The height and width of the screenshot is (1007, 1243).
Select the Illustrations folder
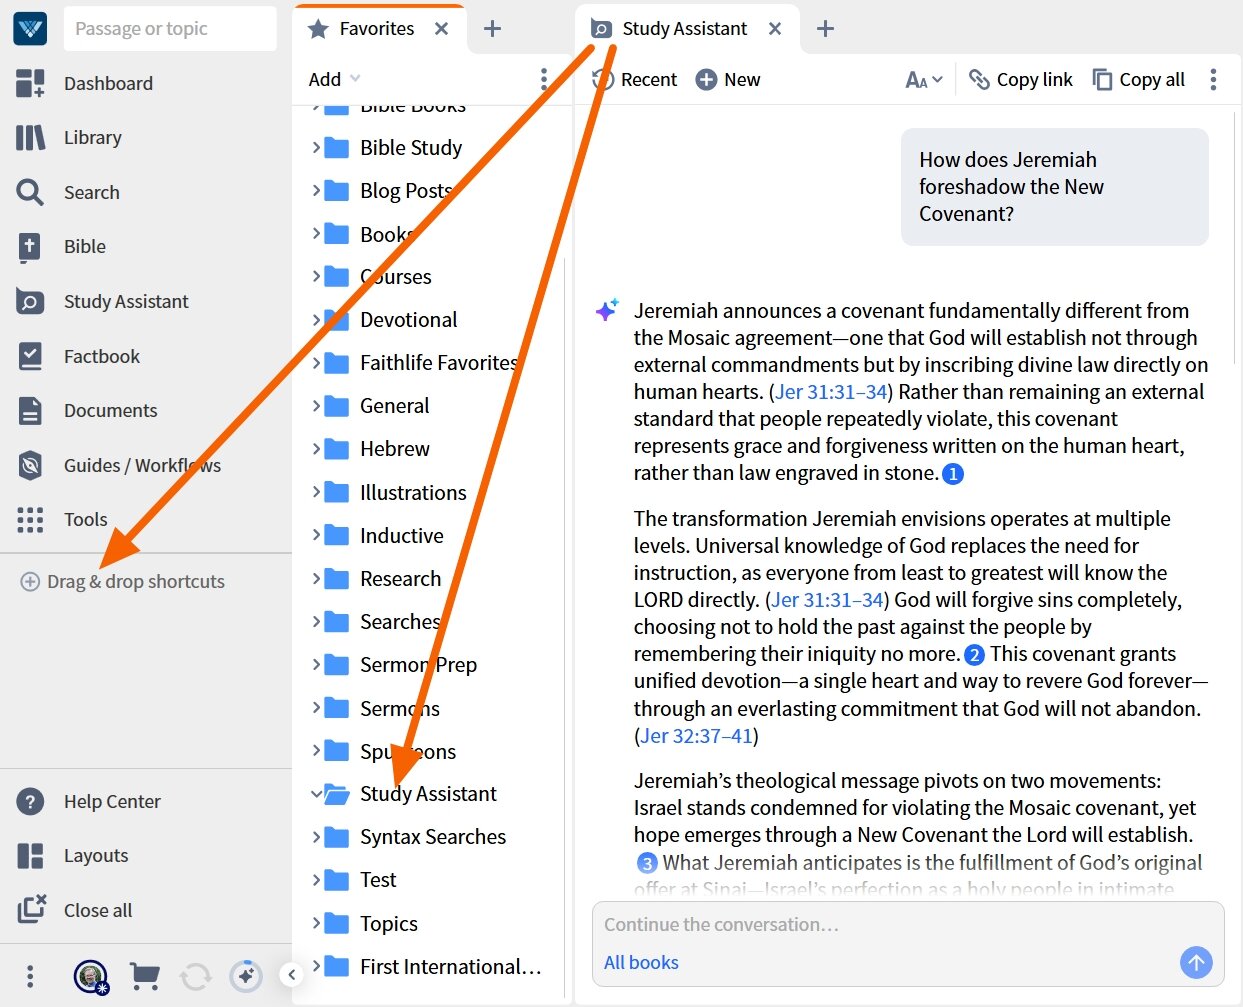coord(413,492)
